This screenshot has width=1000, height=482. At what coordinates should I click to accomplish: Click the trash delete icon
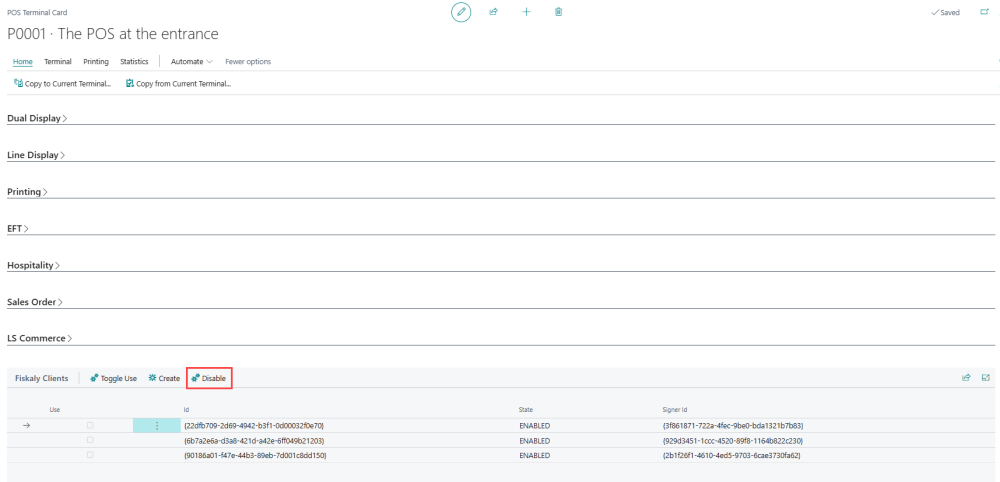click(x=558, y=12)
